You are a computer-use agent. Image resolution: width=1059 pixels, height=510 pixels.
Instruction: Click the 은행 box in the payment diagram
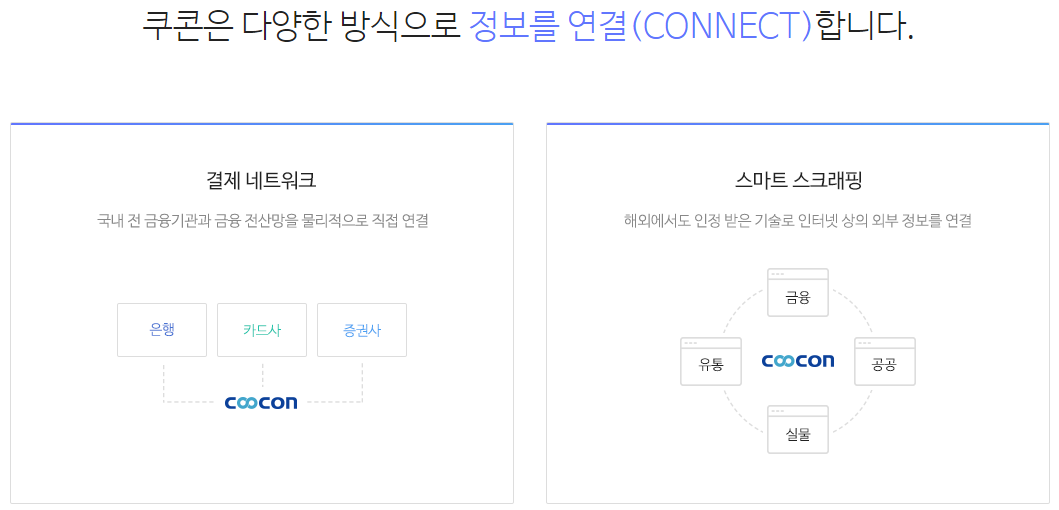point(162,330)
